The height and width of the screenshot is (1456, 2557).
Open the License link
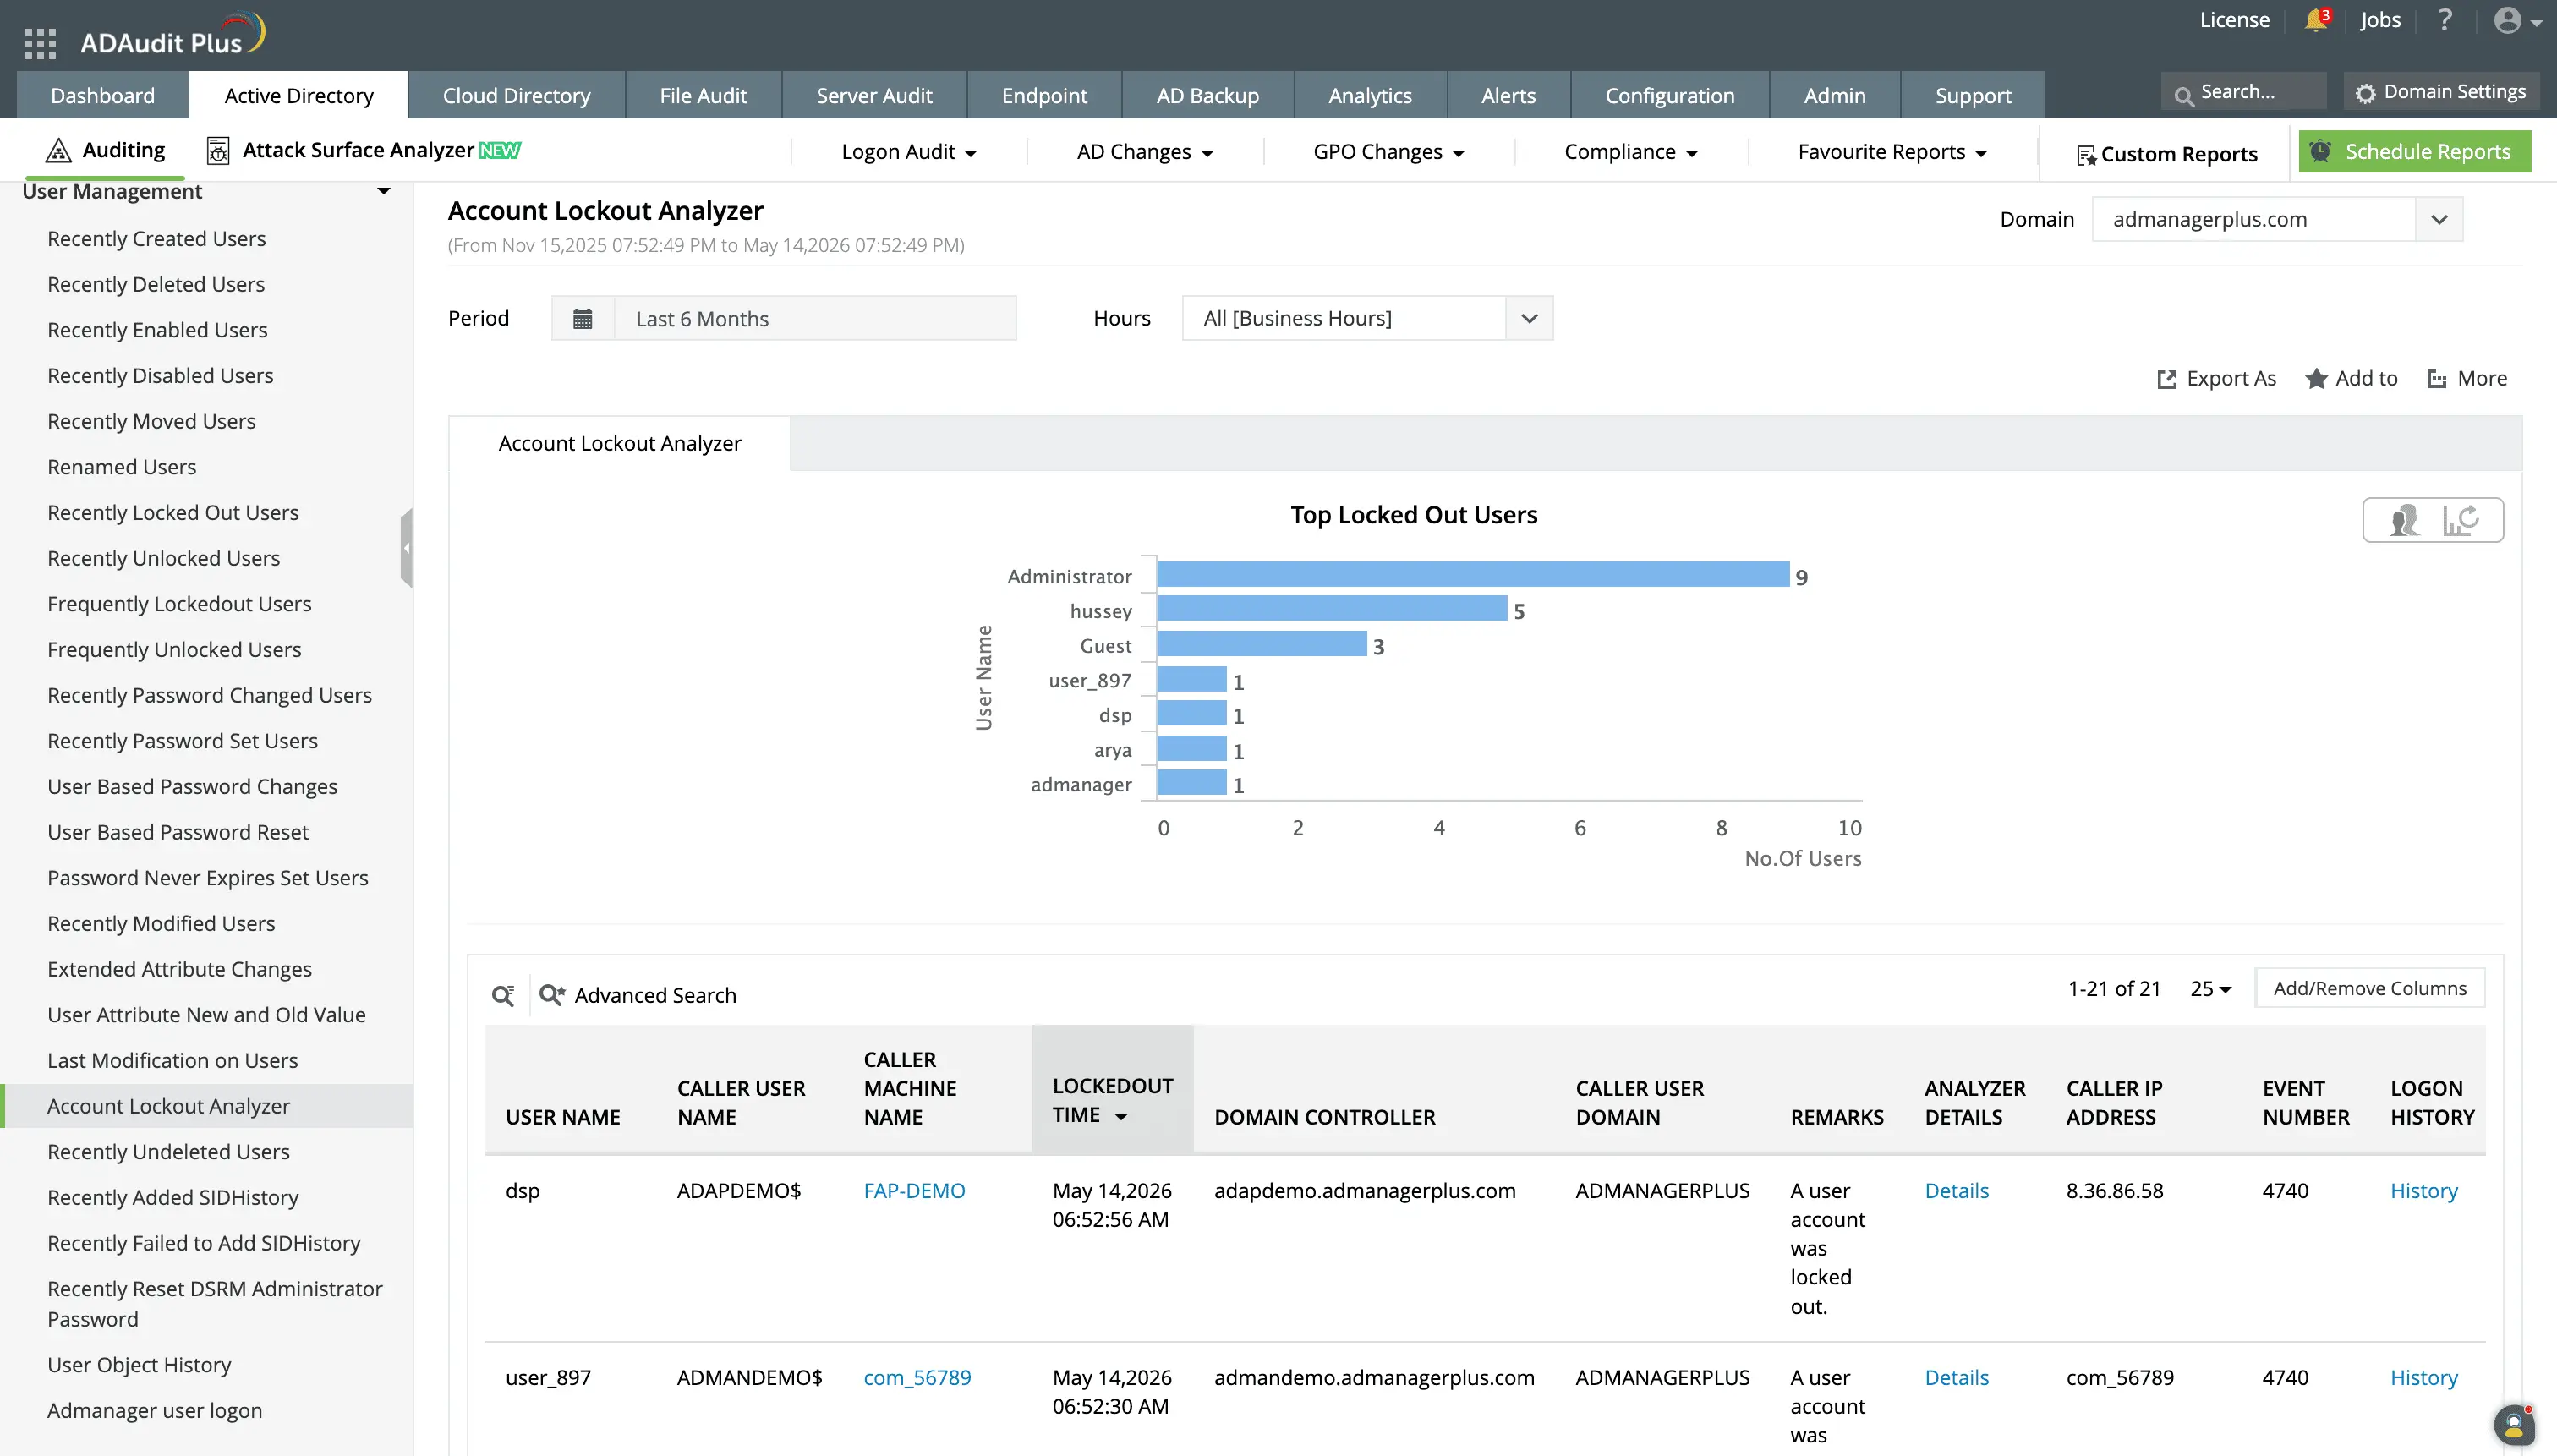(x=2234, y=20)
